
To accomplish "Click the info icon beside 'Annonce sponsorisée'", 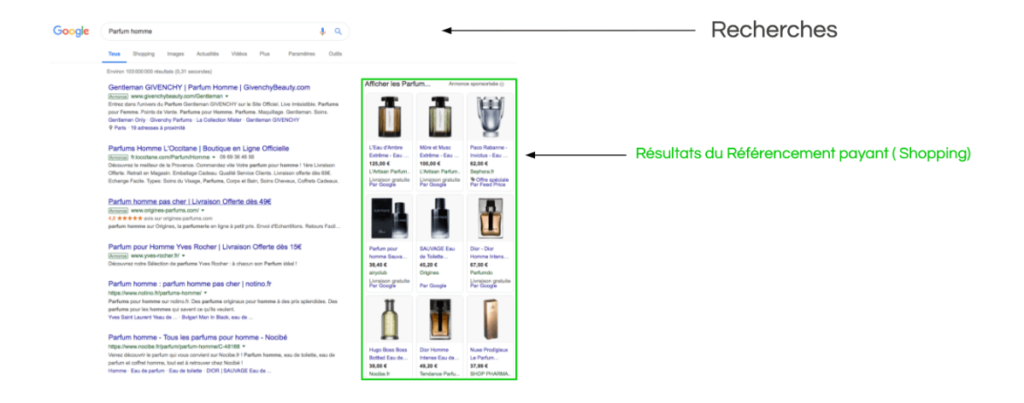I will pyautogui.click(x=502, y=85).
